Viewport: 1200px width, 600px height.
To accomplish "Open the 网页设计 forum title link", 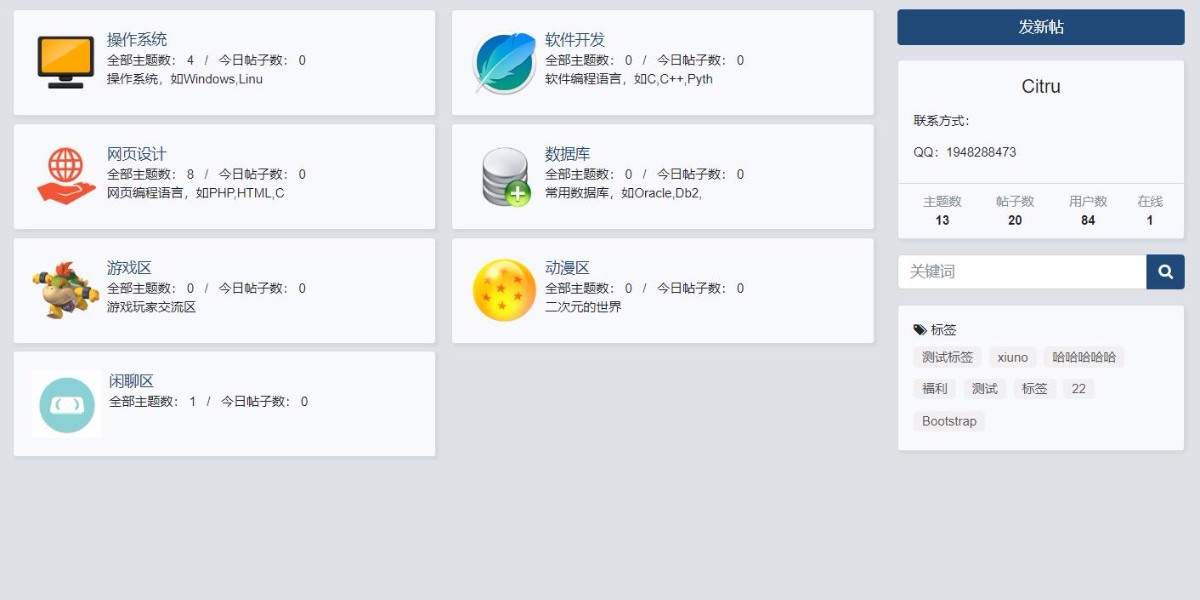I will click(x=137, y=154).
